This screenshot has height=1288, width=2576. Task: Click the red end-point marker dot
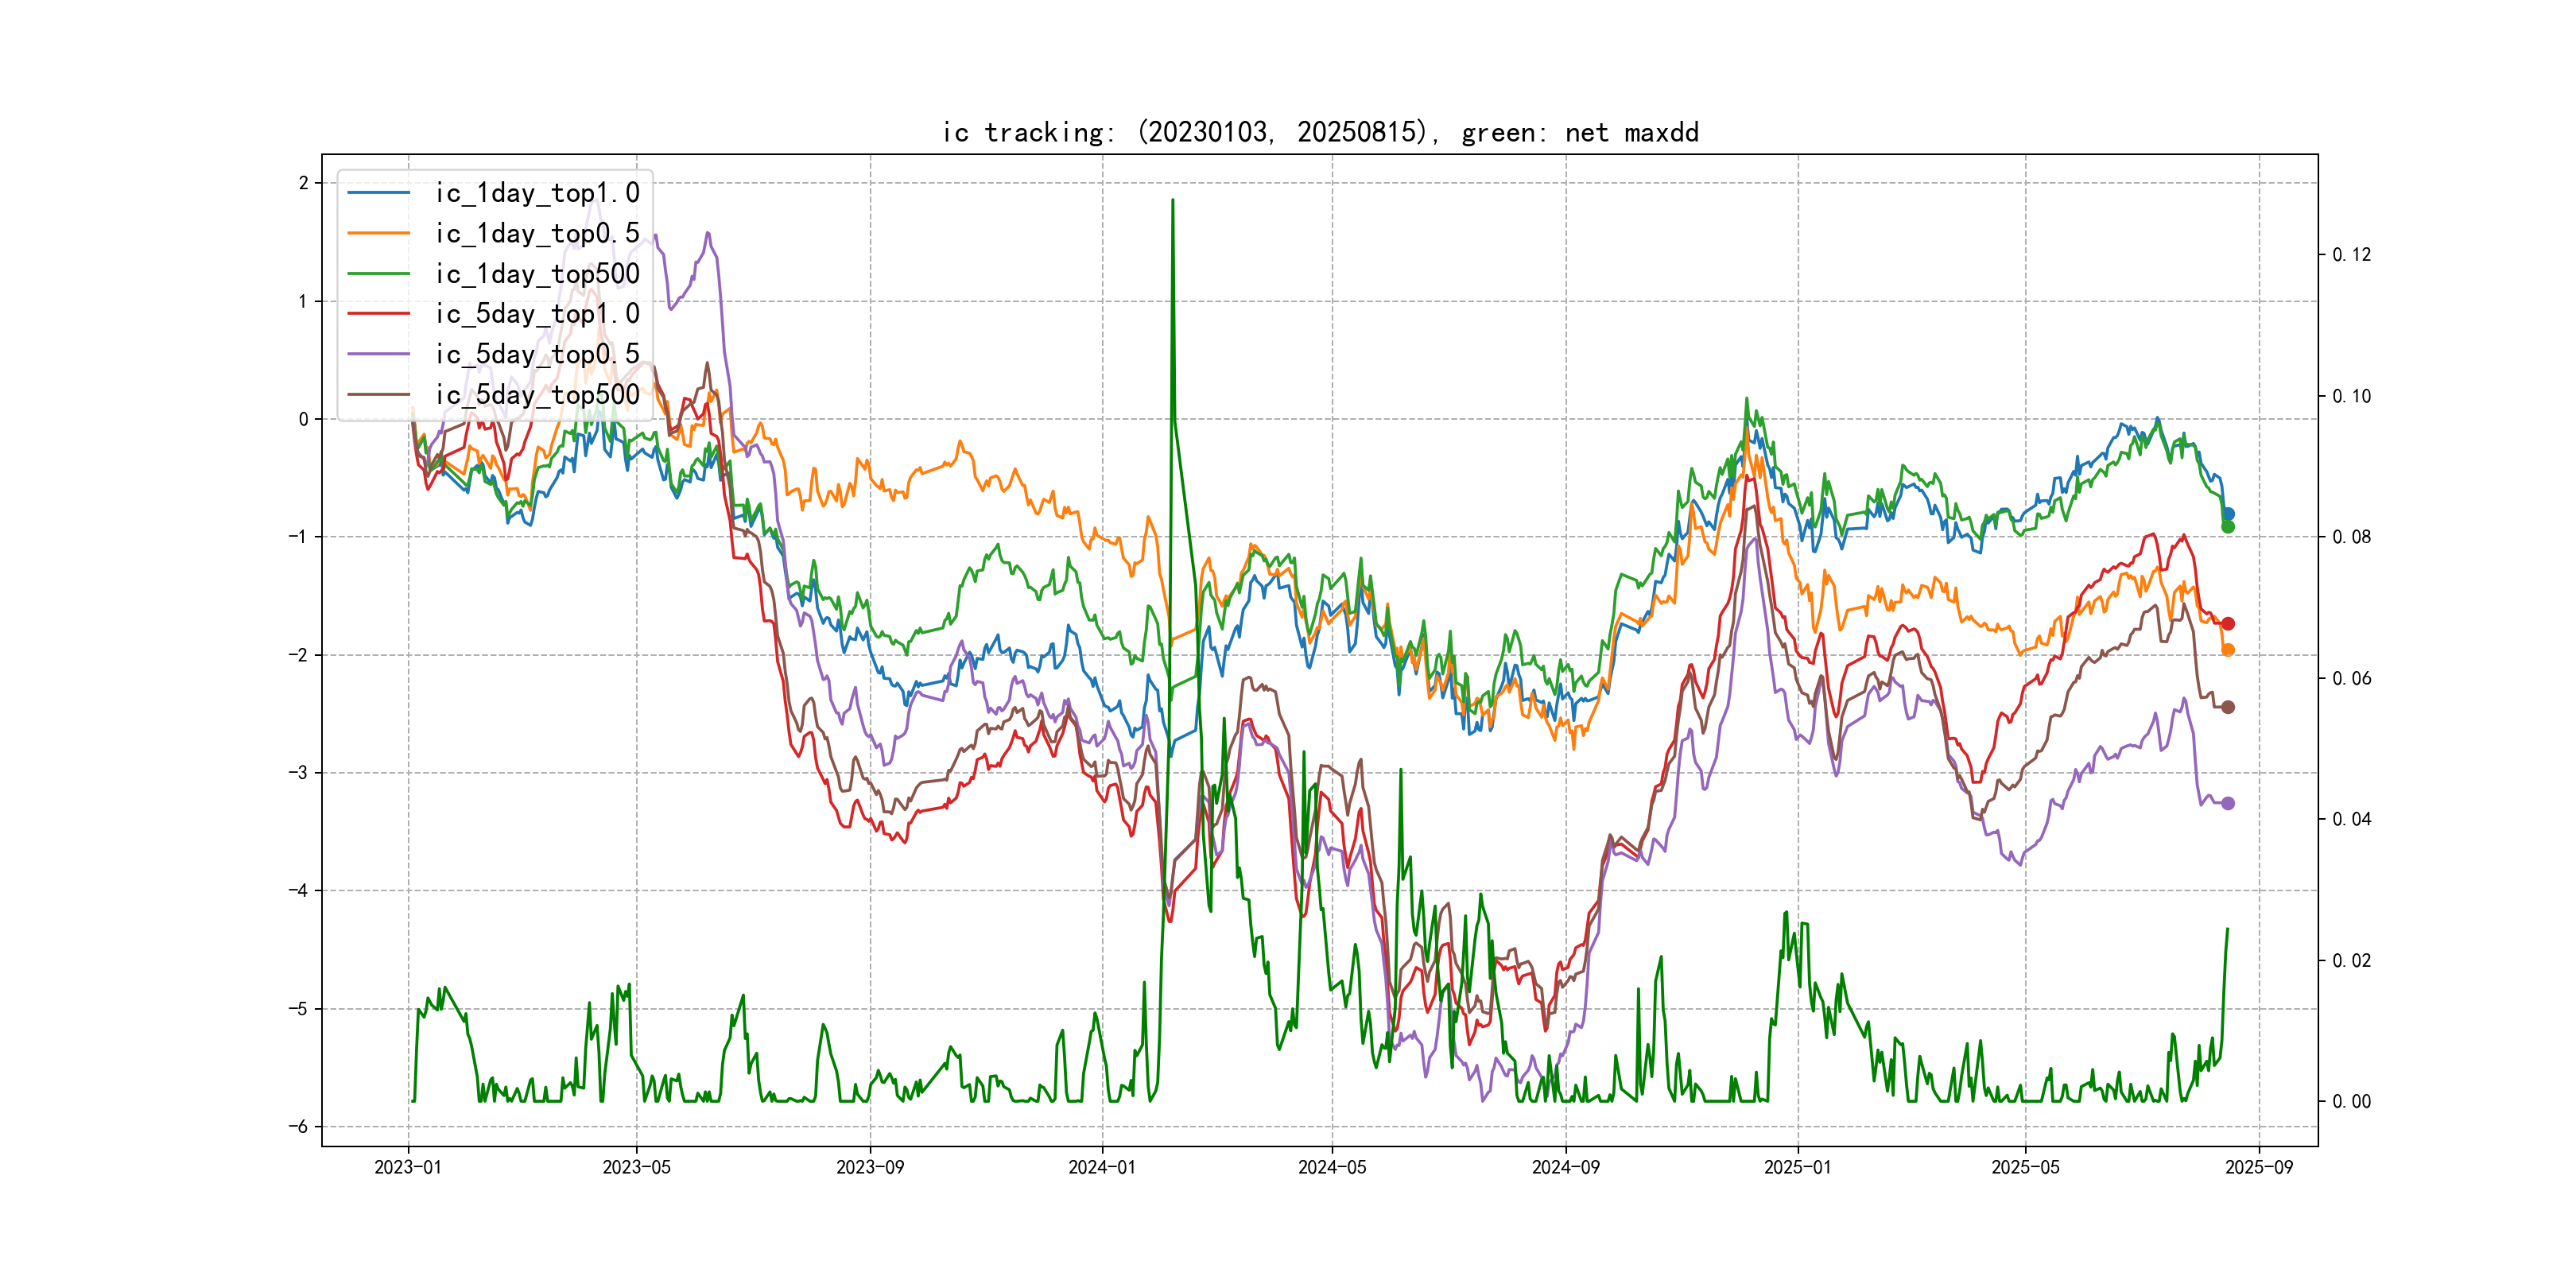point(2228,624)
